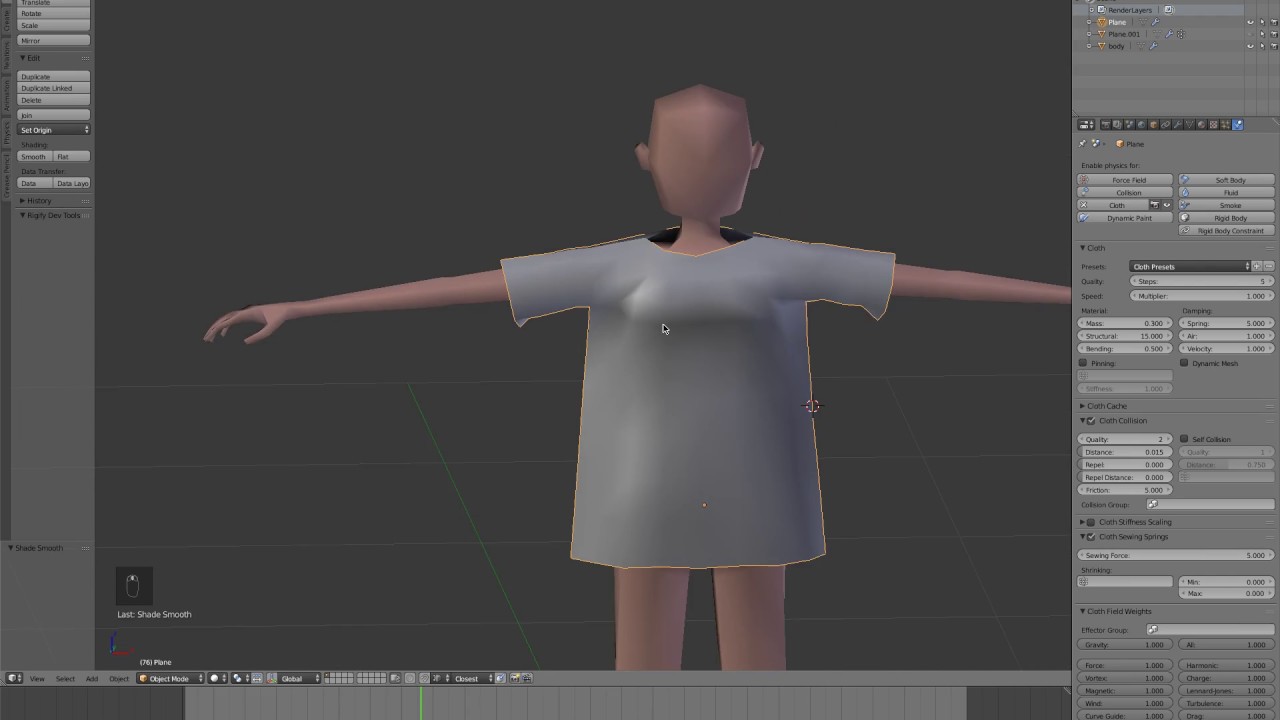Click the 3D view editor type icon
The height and width of the screenshot is (720, 1280).
15,678
